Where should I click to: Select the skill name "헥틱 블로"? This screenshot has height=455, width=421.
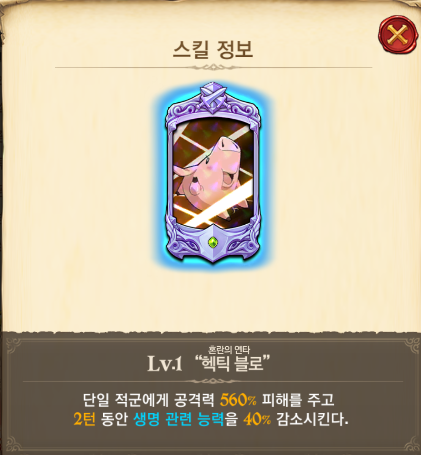(x=232, y=363)
